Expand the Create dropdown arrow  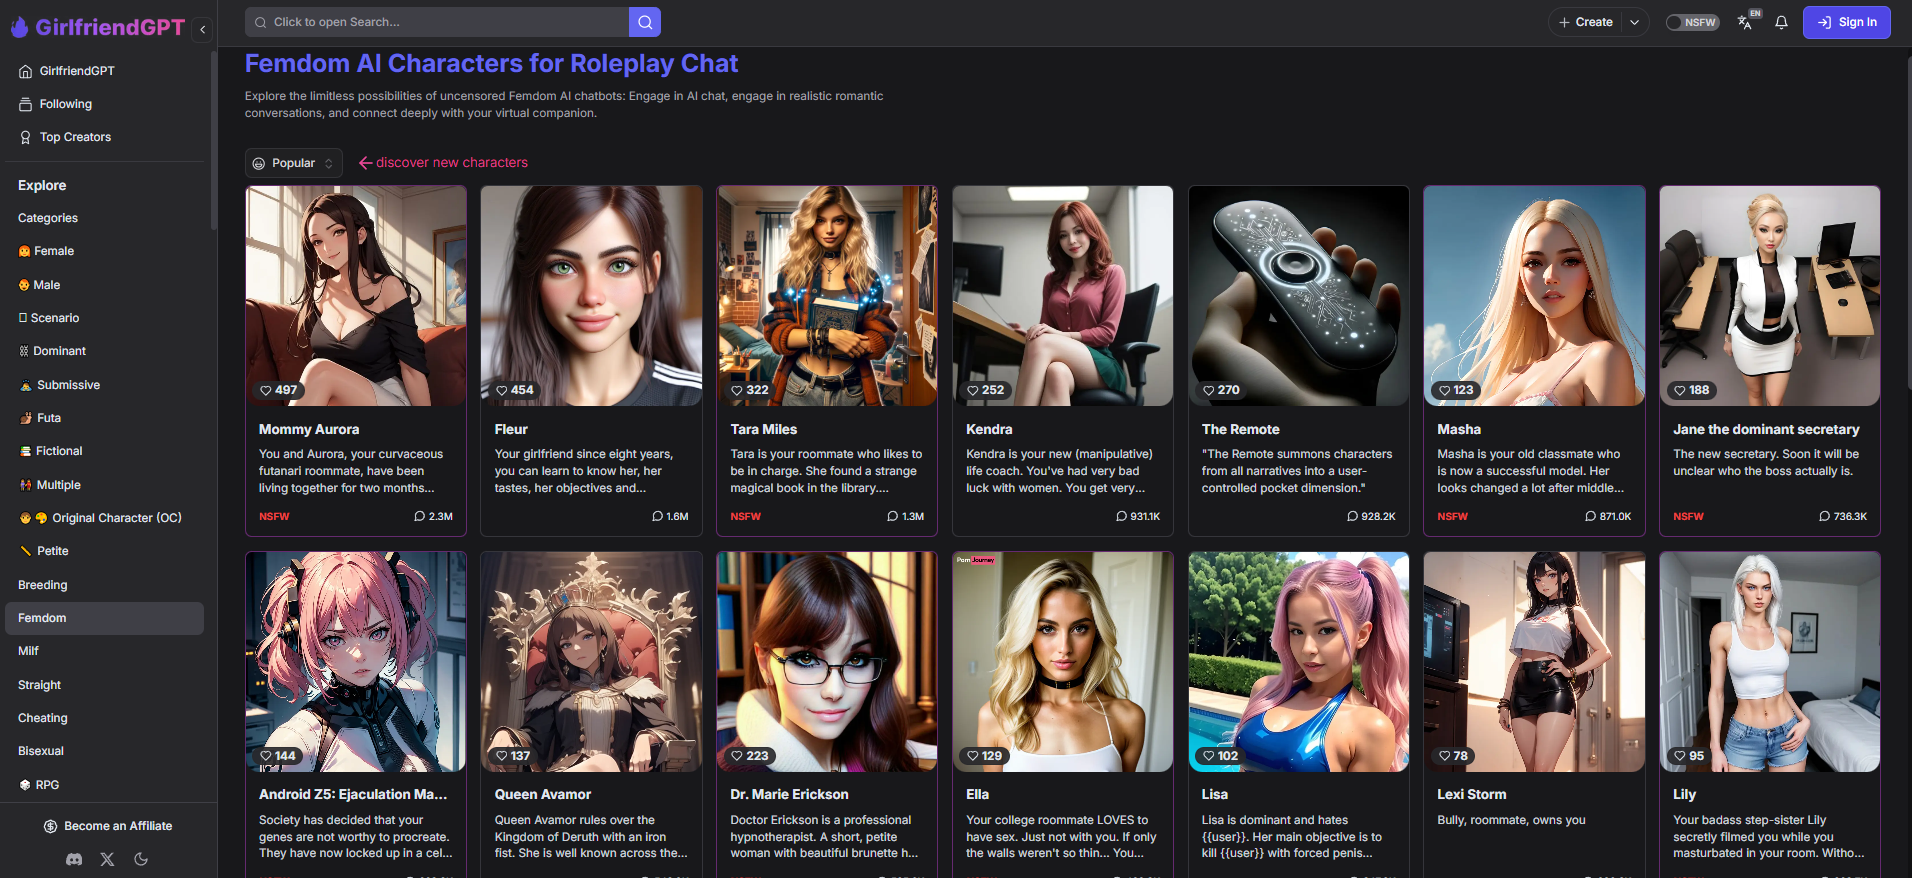click(1635, 22)
